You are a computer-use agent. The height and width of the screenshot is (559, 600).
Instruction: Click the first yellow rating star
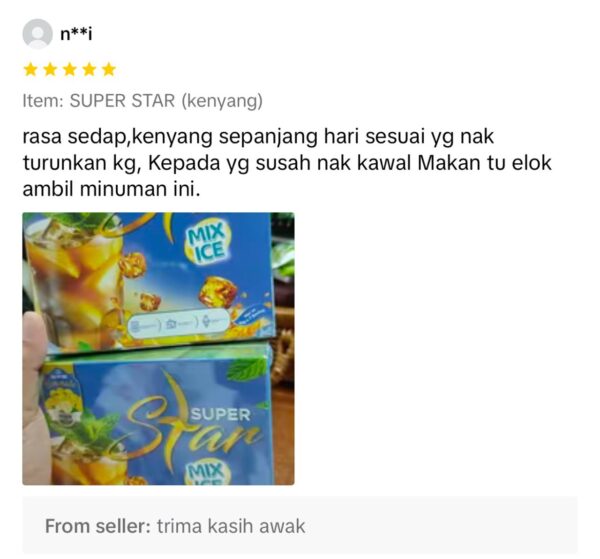click(31, 70)
